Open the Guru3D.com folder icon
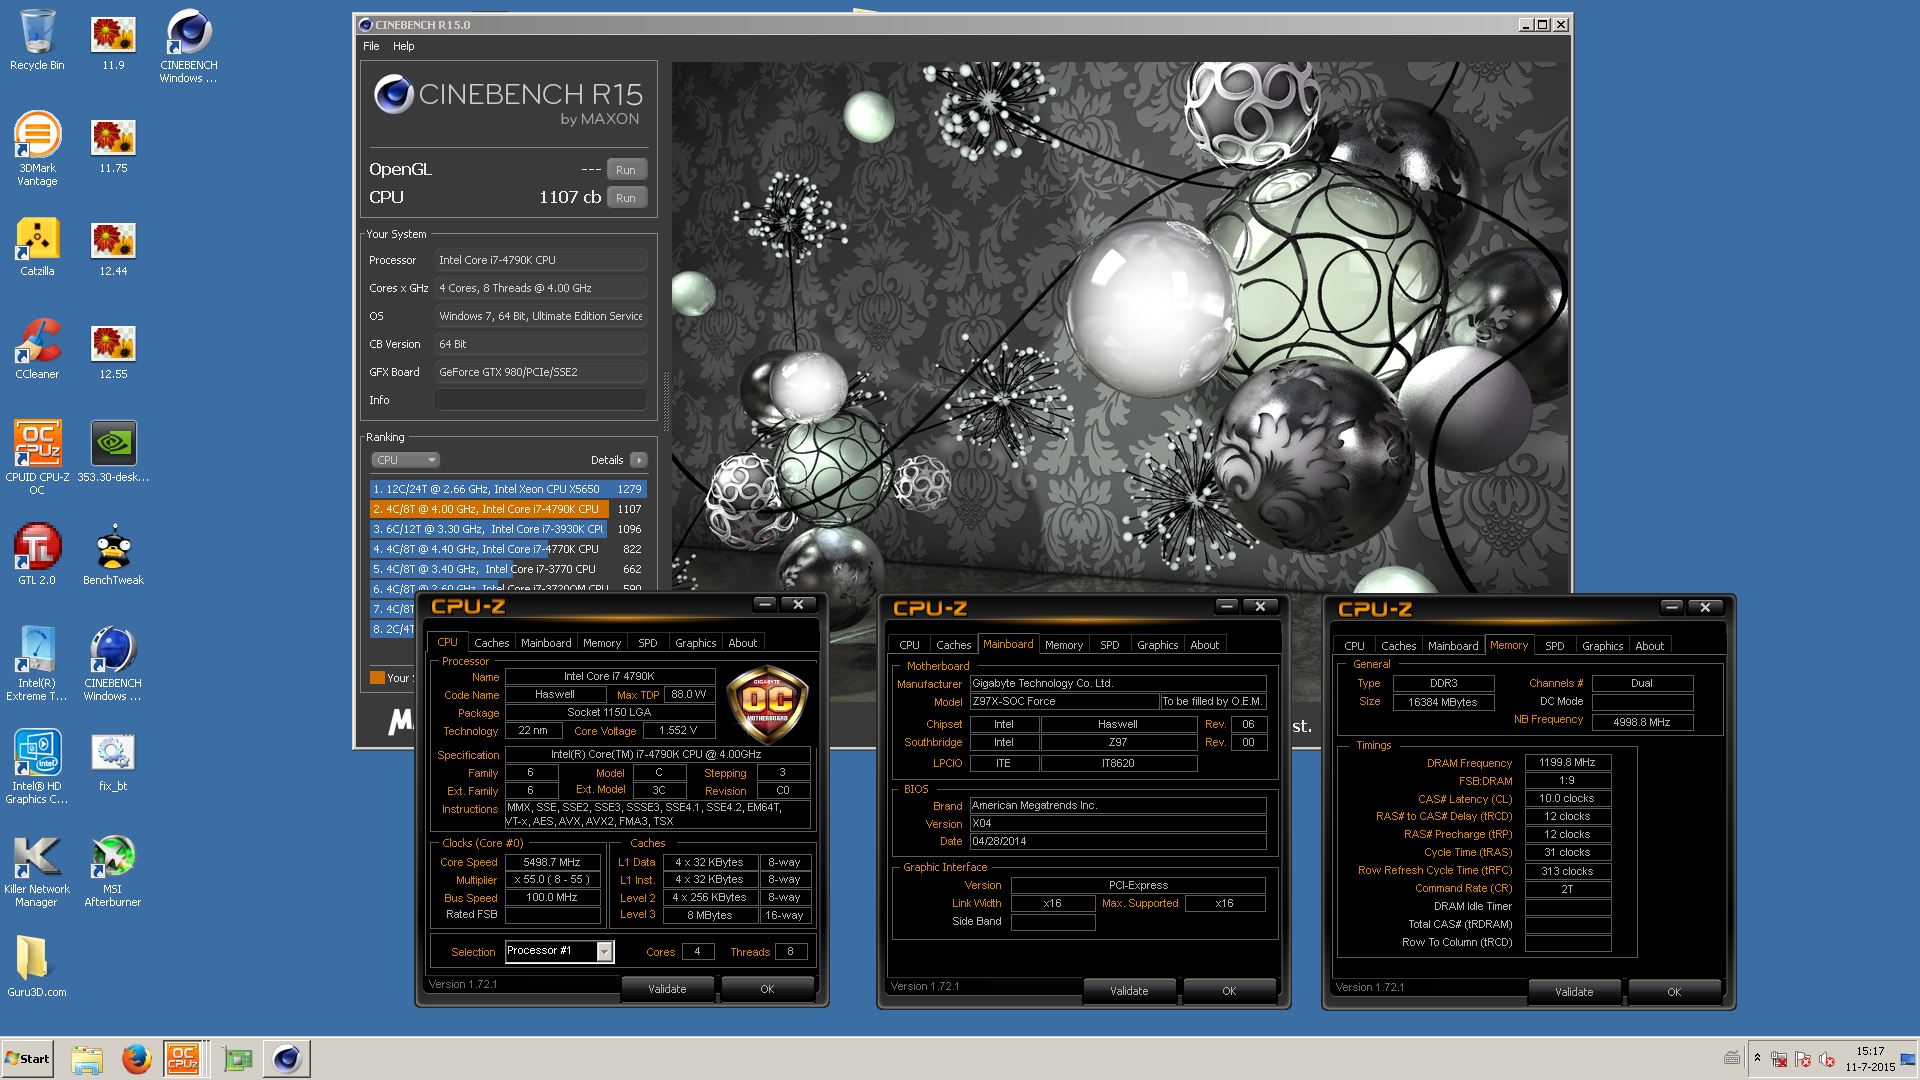This screenshot has height=1080, width=1920. [37, 967]
